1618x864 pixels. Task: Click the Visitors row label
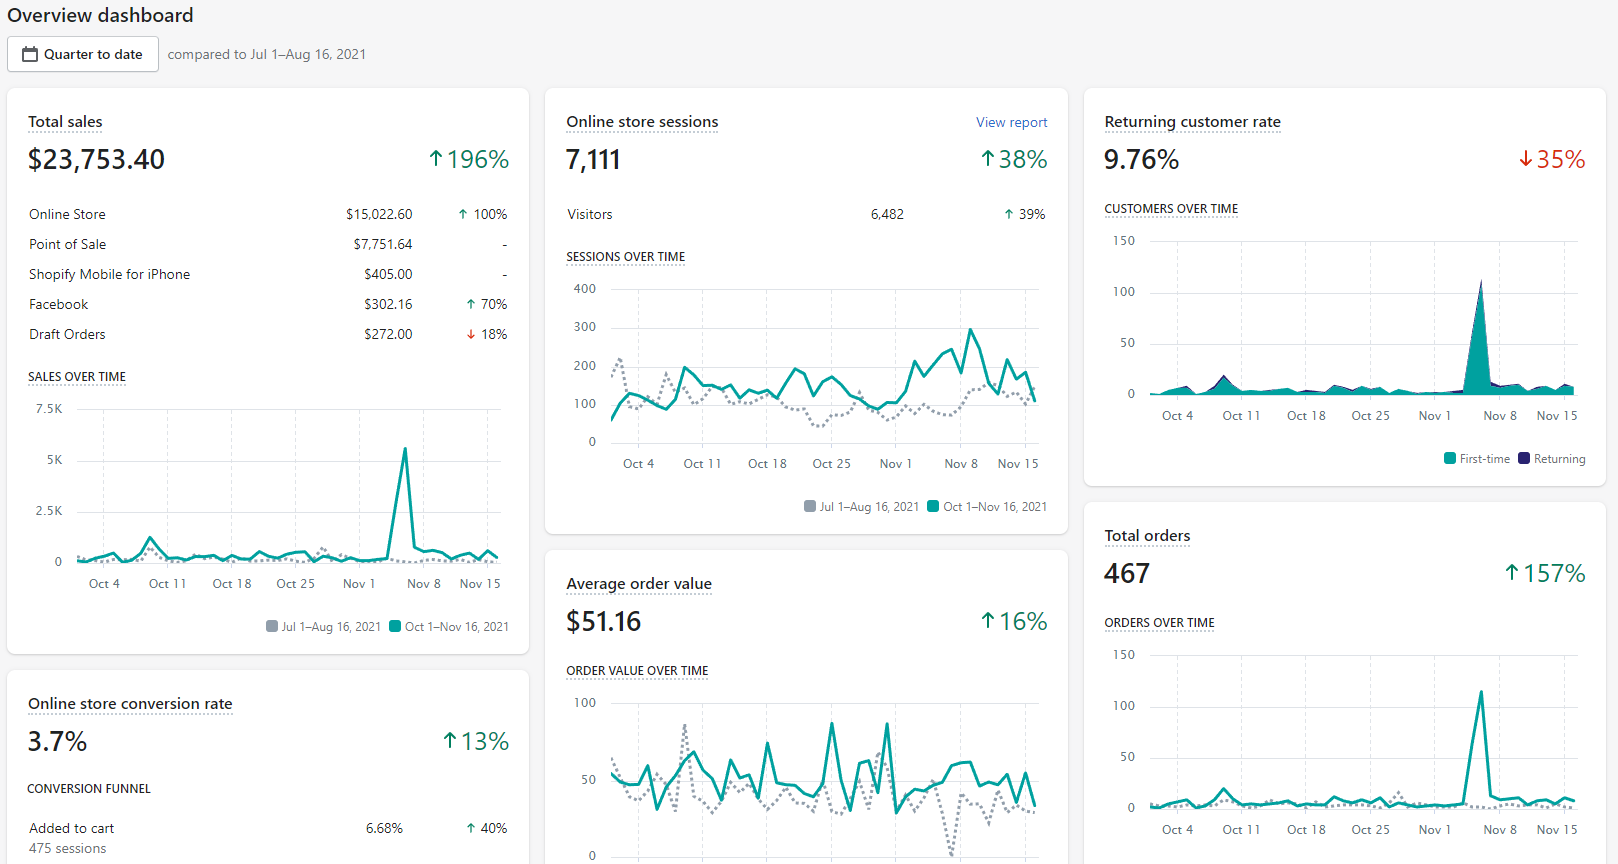pyautogui.click(x=589, y=214)
